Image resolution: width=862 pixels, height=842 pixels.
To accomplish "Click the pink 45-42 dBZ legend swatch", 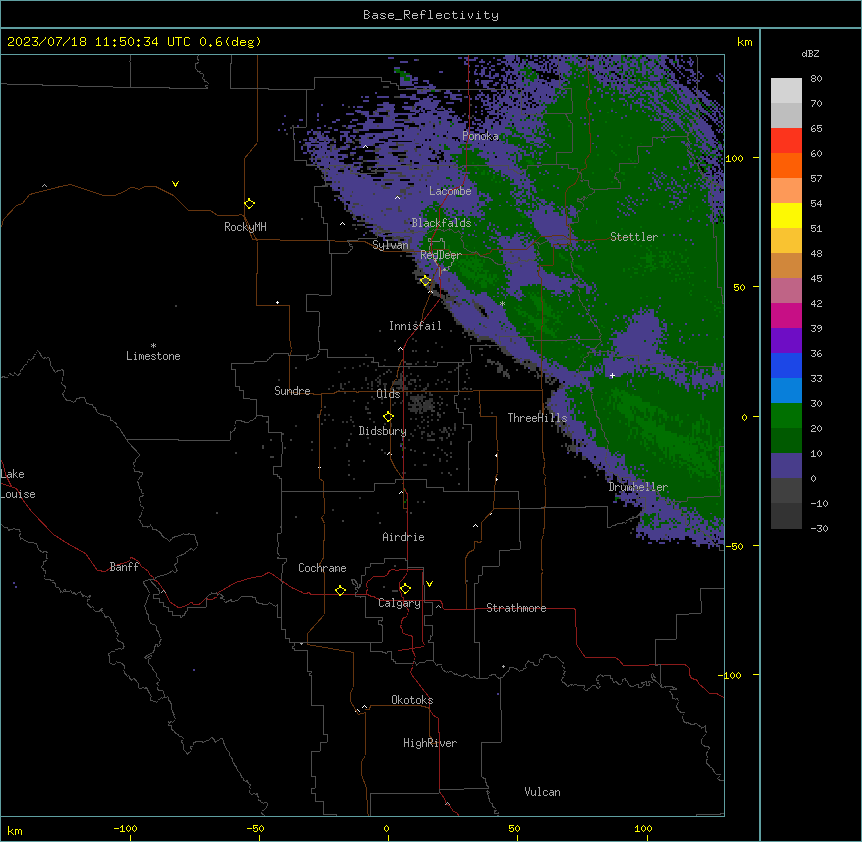I will [x=786, y=291].
